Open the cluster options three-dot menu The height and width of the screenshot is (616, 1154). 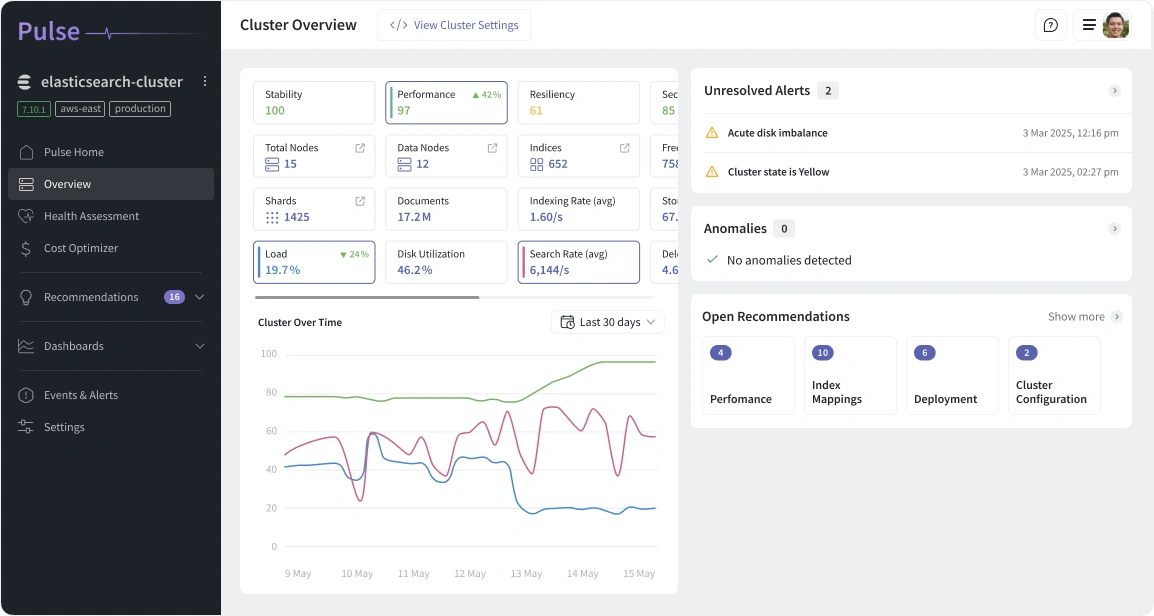pyautogui.click(x=205, y=81)
